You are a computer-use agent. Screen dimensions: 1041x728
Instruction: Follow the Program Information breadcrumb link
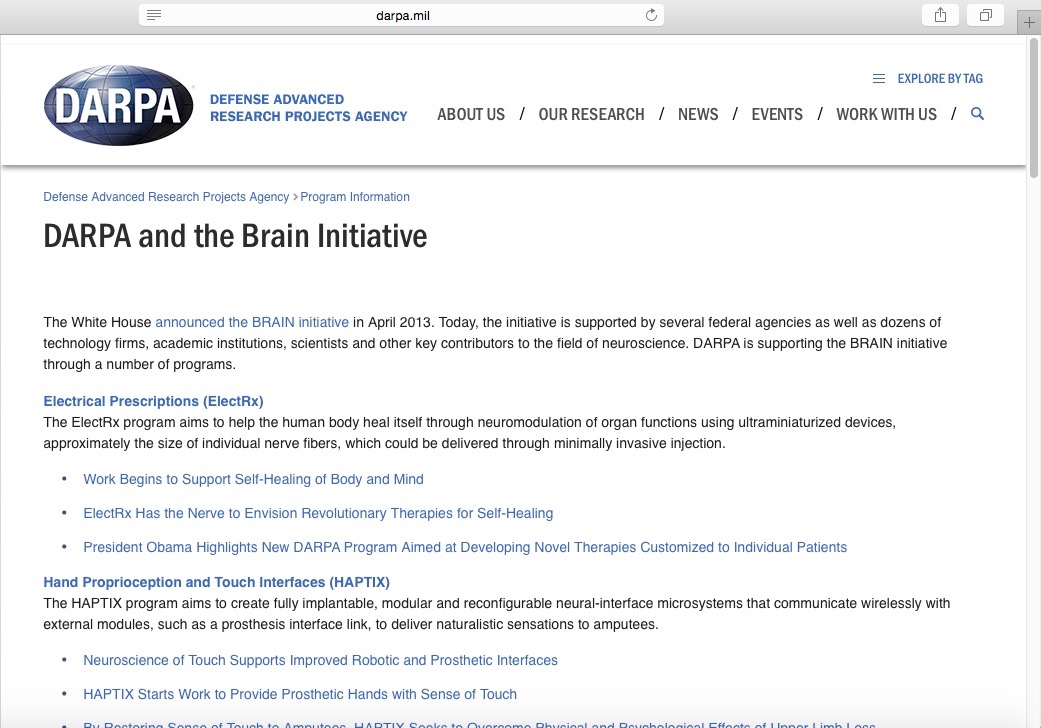[355, 197]
